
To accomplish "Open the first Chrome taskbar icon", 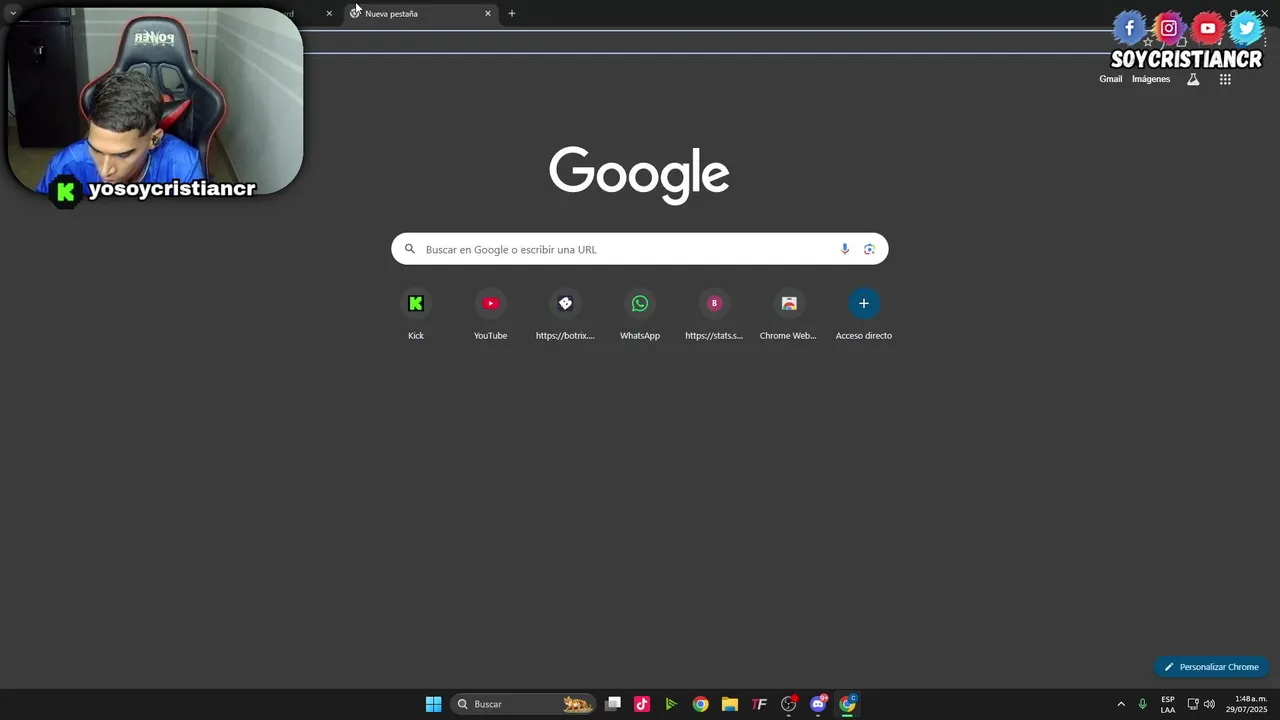I will point(700,704).
